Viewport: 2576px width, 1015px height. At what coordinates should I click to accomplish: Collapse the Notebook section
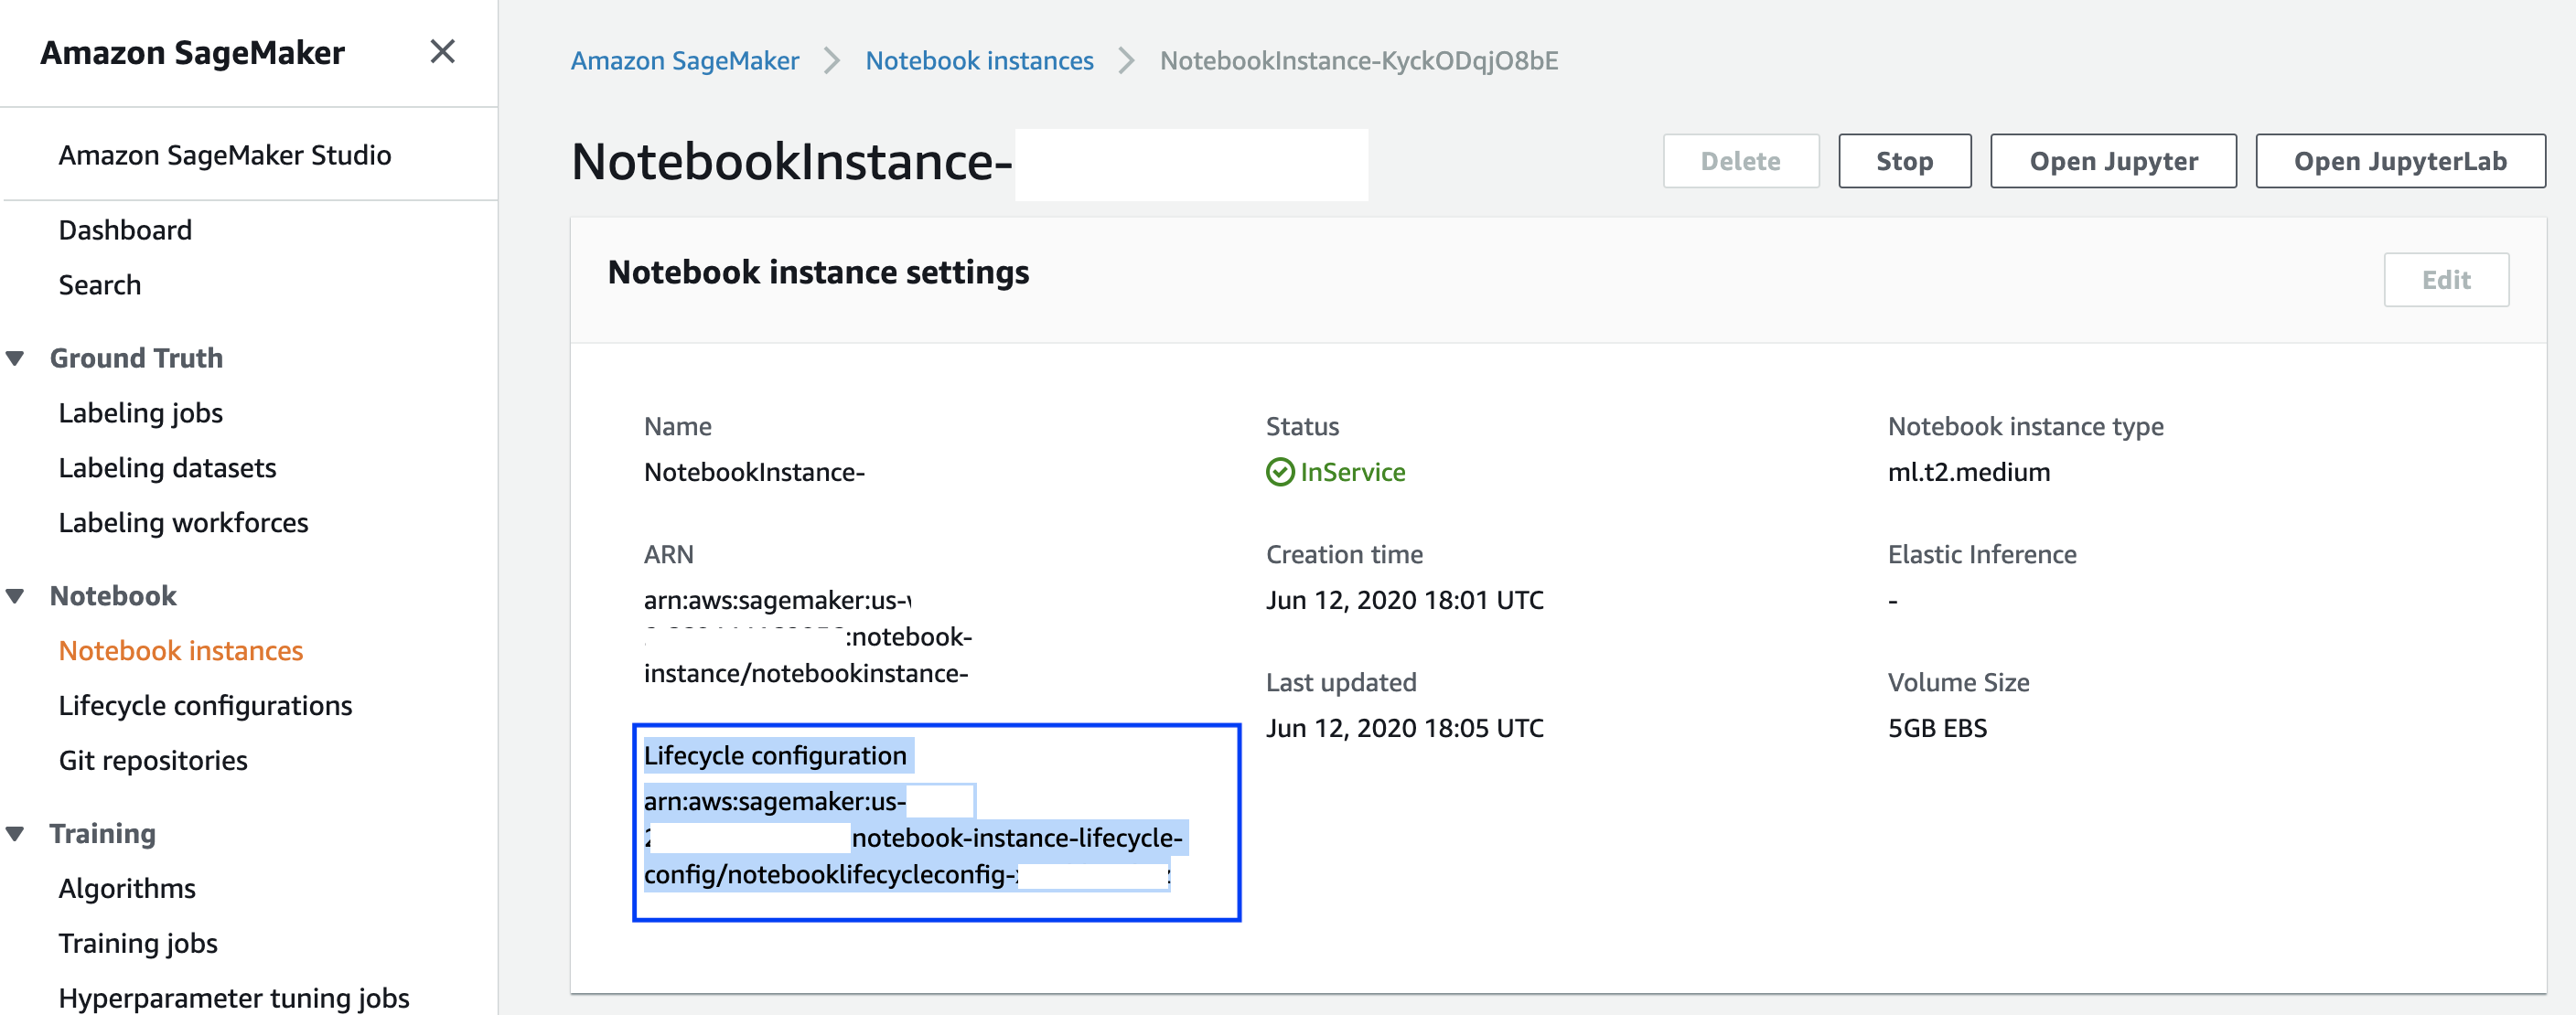(15, 596)
